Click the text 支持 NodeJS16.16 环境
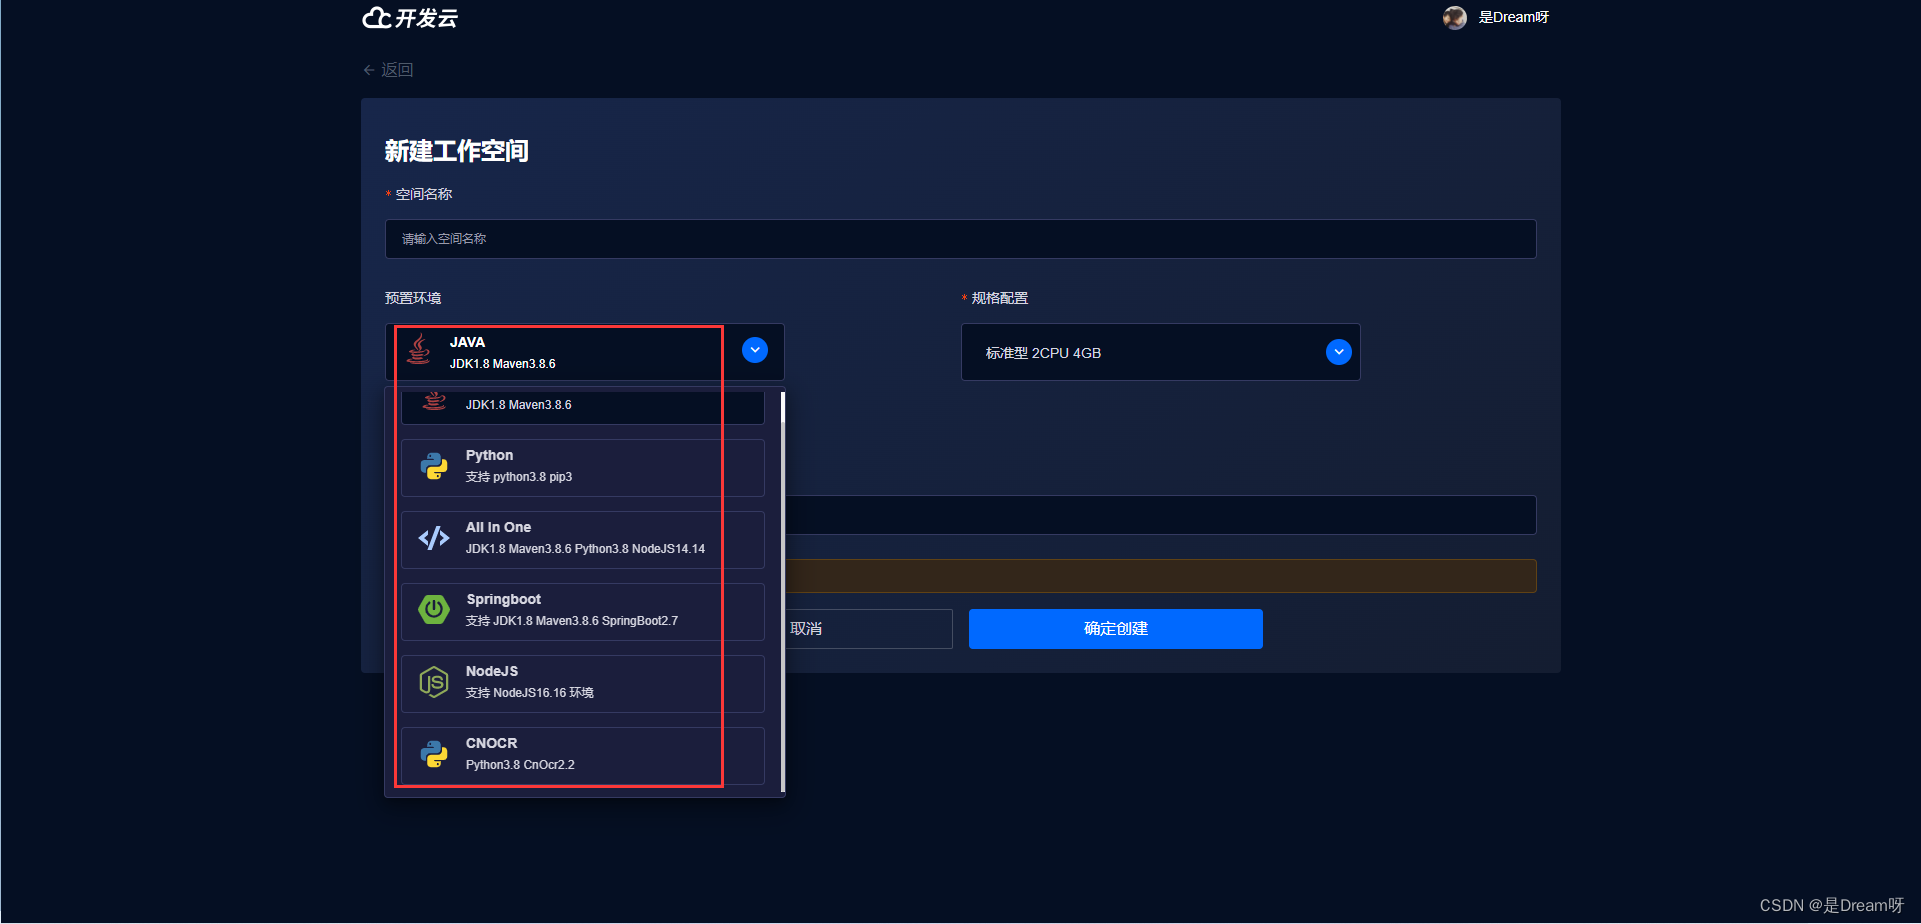Screen dimensions: 1921x924 click(x=530, y=693)
